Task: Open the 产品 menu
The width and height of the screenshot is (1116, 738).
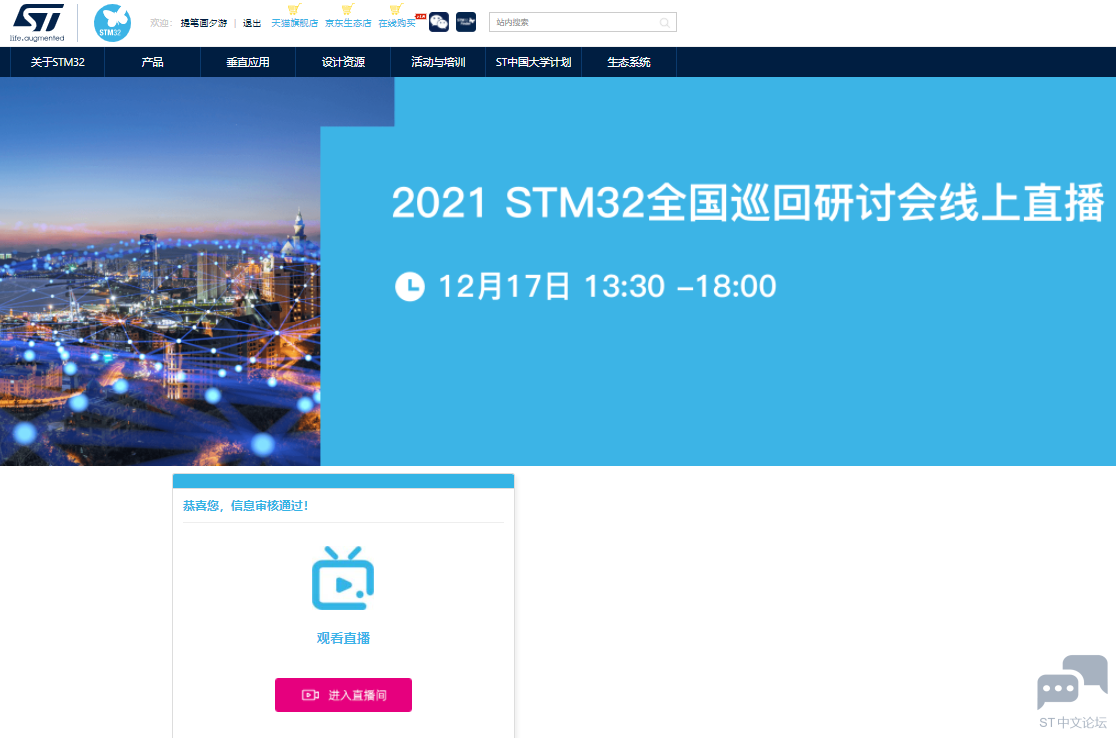Action: coord(152,62)
